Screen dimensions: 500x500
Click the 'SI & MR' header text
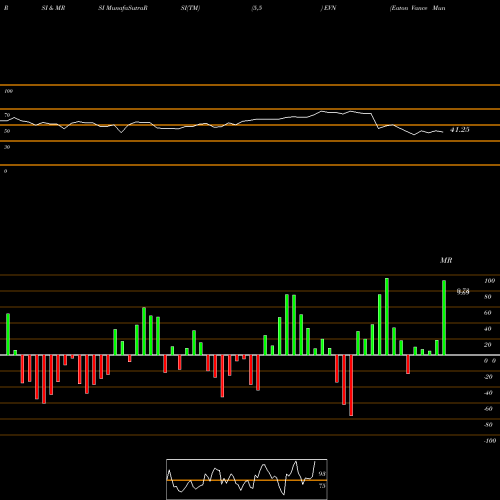[x=53, y=8]
